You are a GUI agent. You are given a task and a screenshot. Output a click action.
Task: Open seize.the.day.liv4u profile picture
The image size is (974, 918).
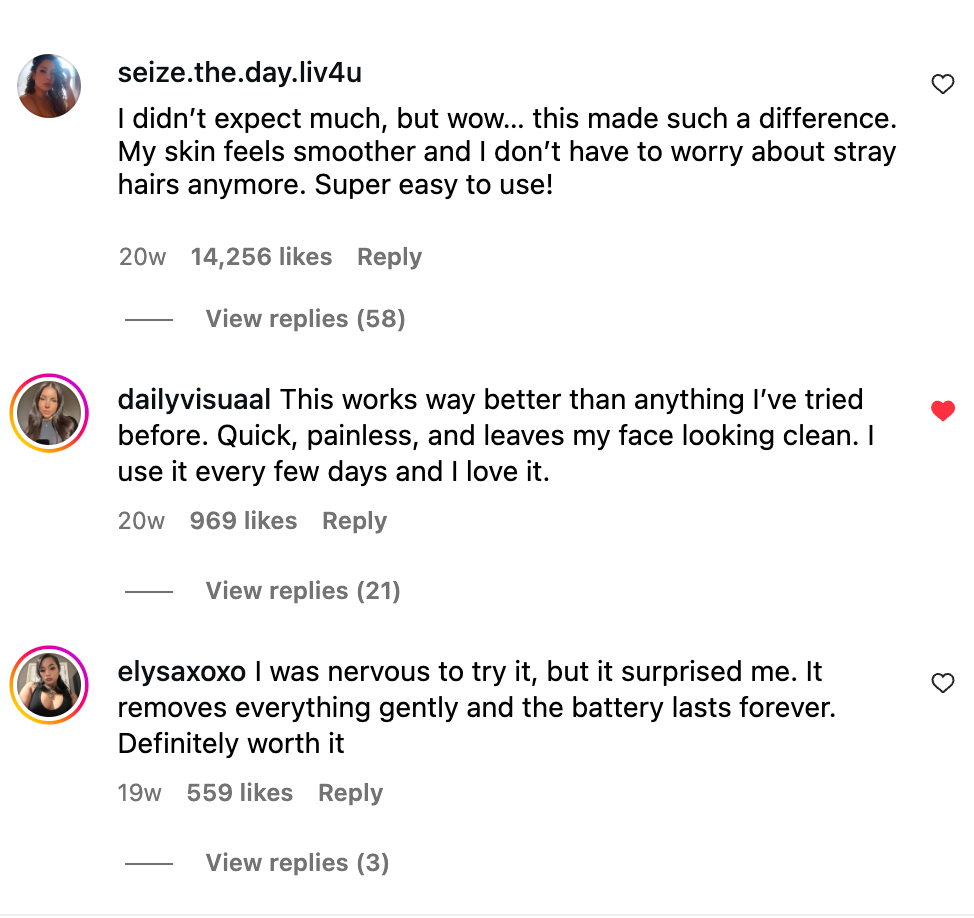click(x=49, y=86)
